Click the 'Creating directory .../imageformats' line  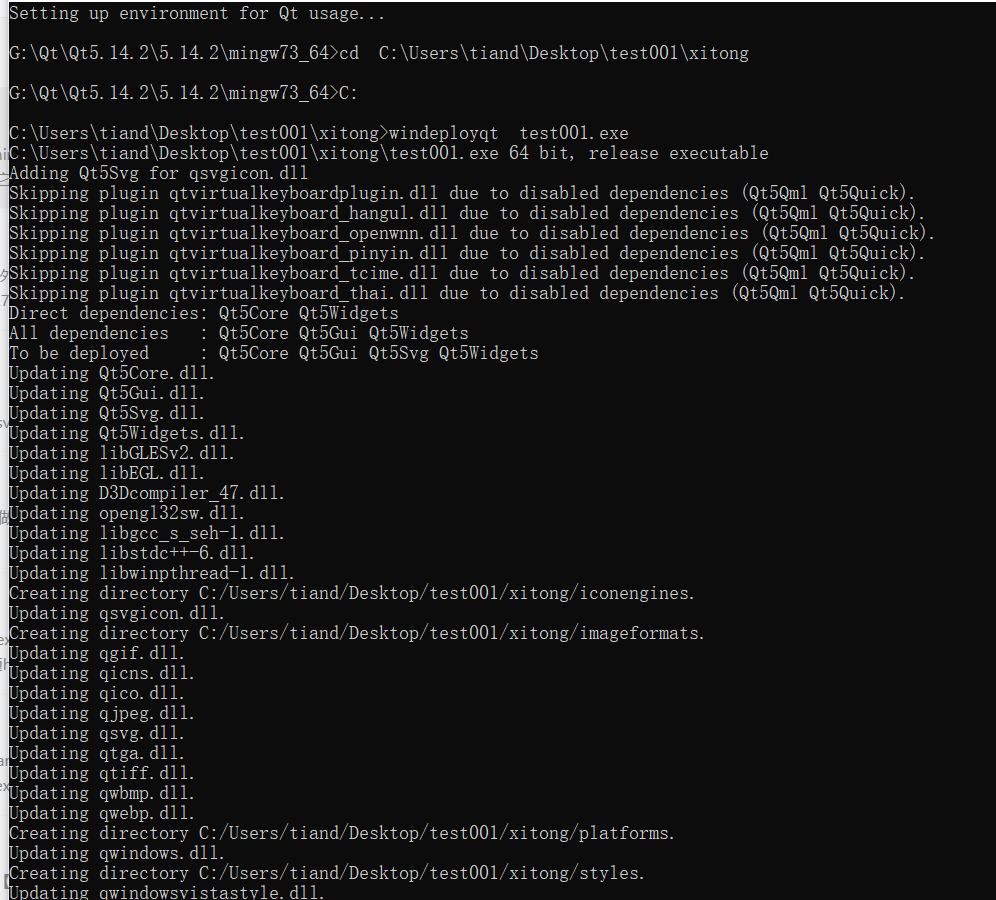[x=357, y=633]
